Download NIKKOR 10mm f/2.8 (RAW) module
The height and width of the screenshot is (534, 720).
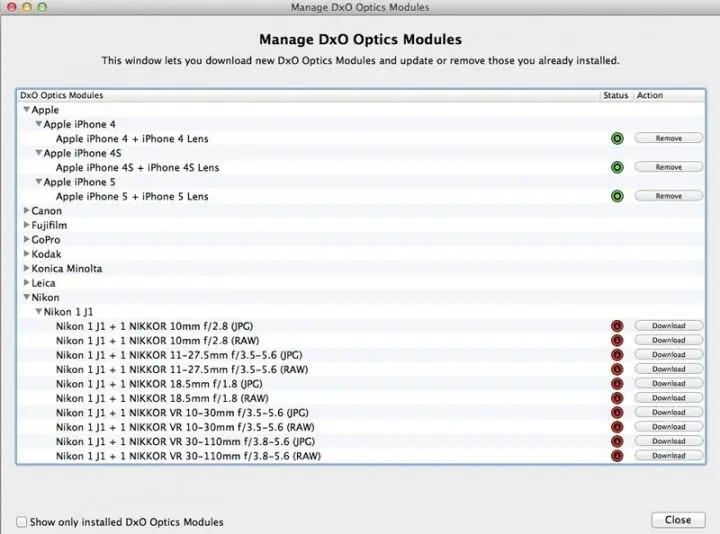pos(669,340)
